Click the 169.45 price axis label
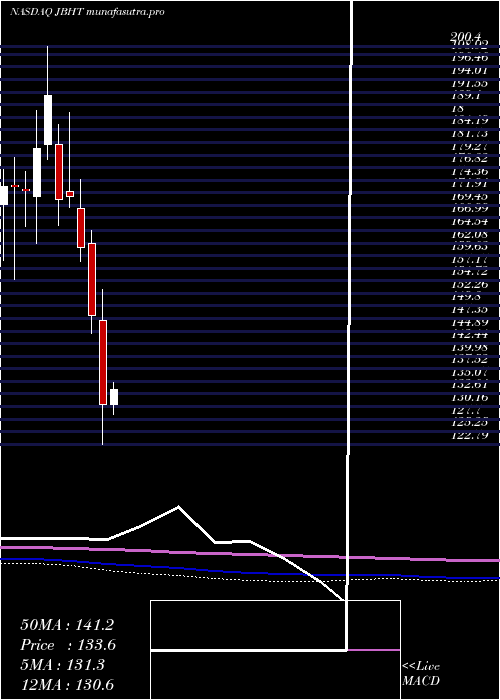The height and width of the screenshot is (700, 500). pos(469,196)
